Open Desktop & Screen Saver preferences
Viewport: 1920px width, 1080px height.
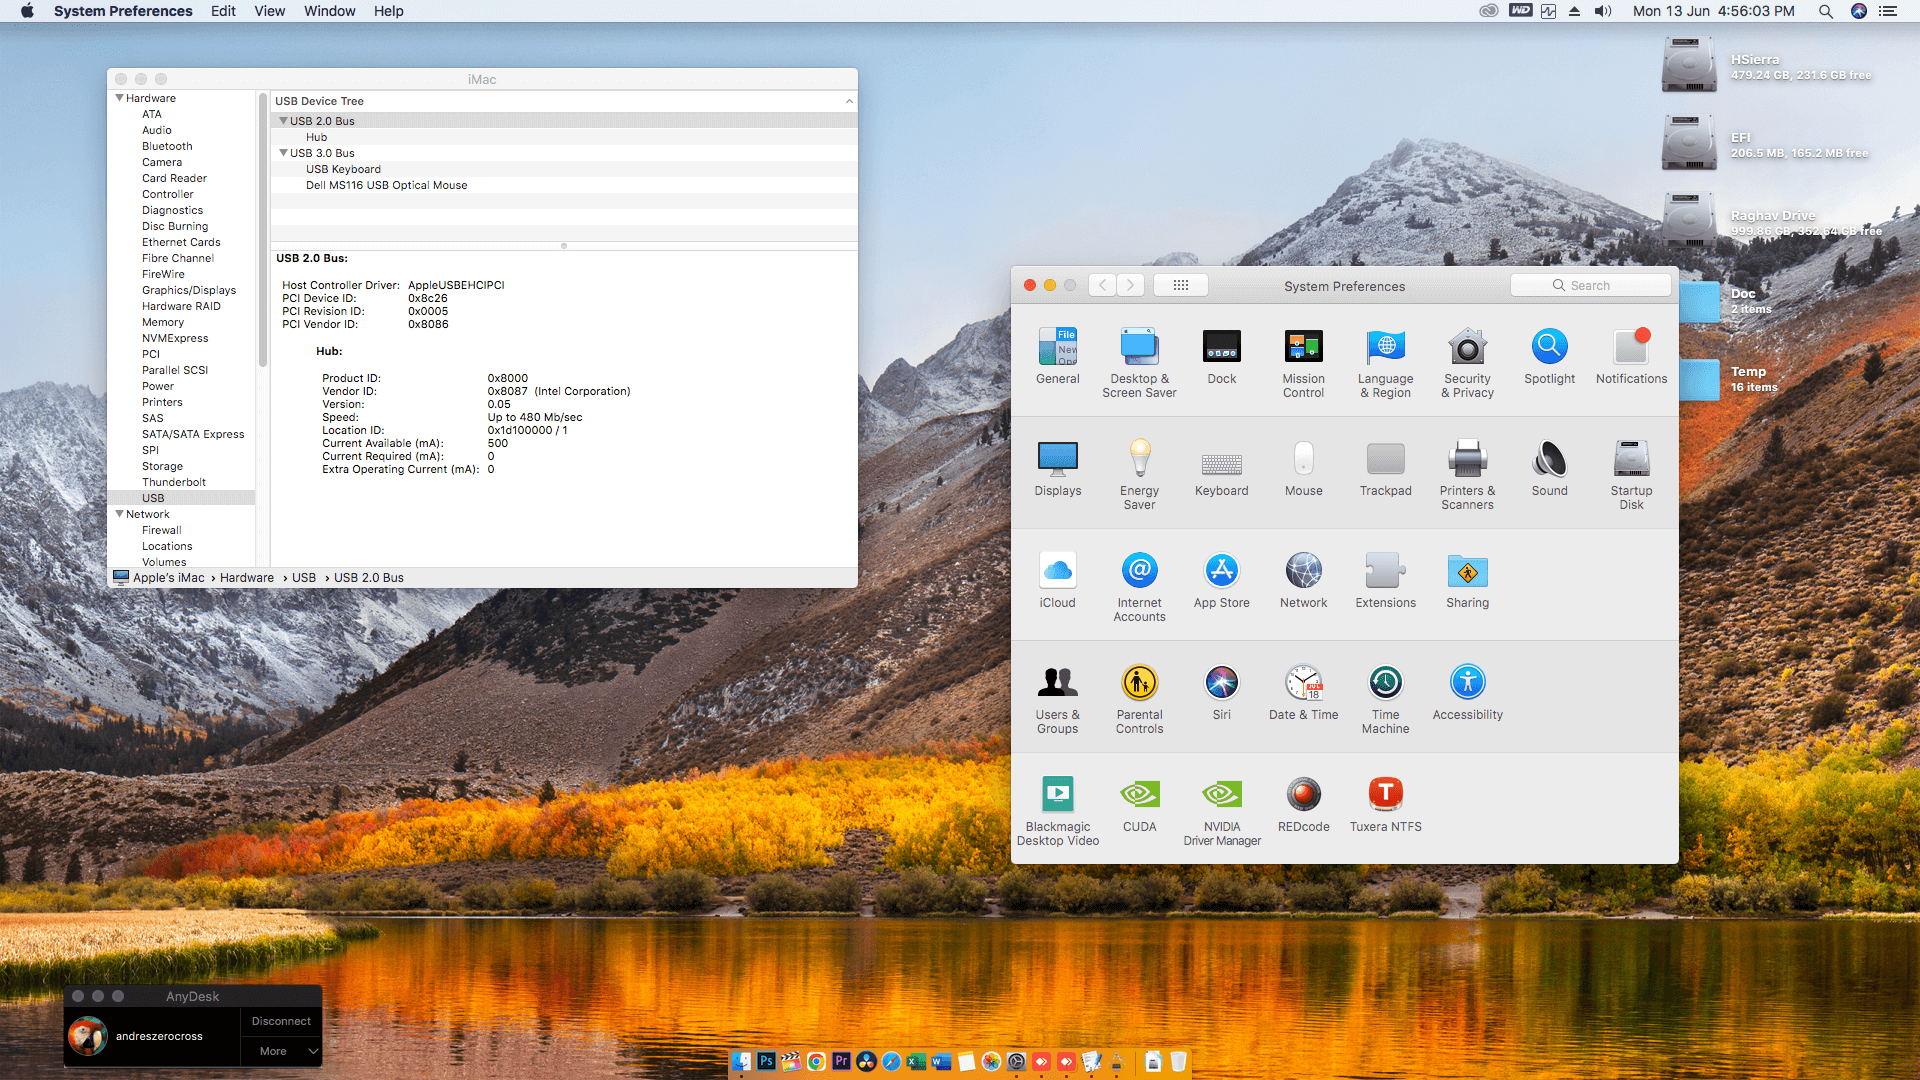tap(1139, 362)
